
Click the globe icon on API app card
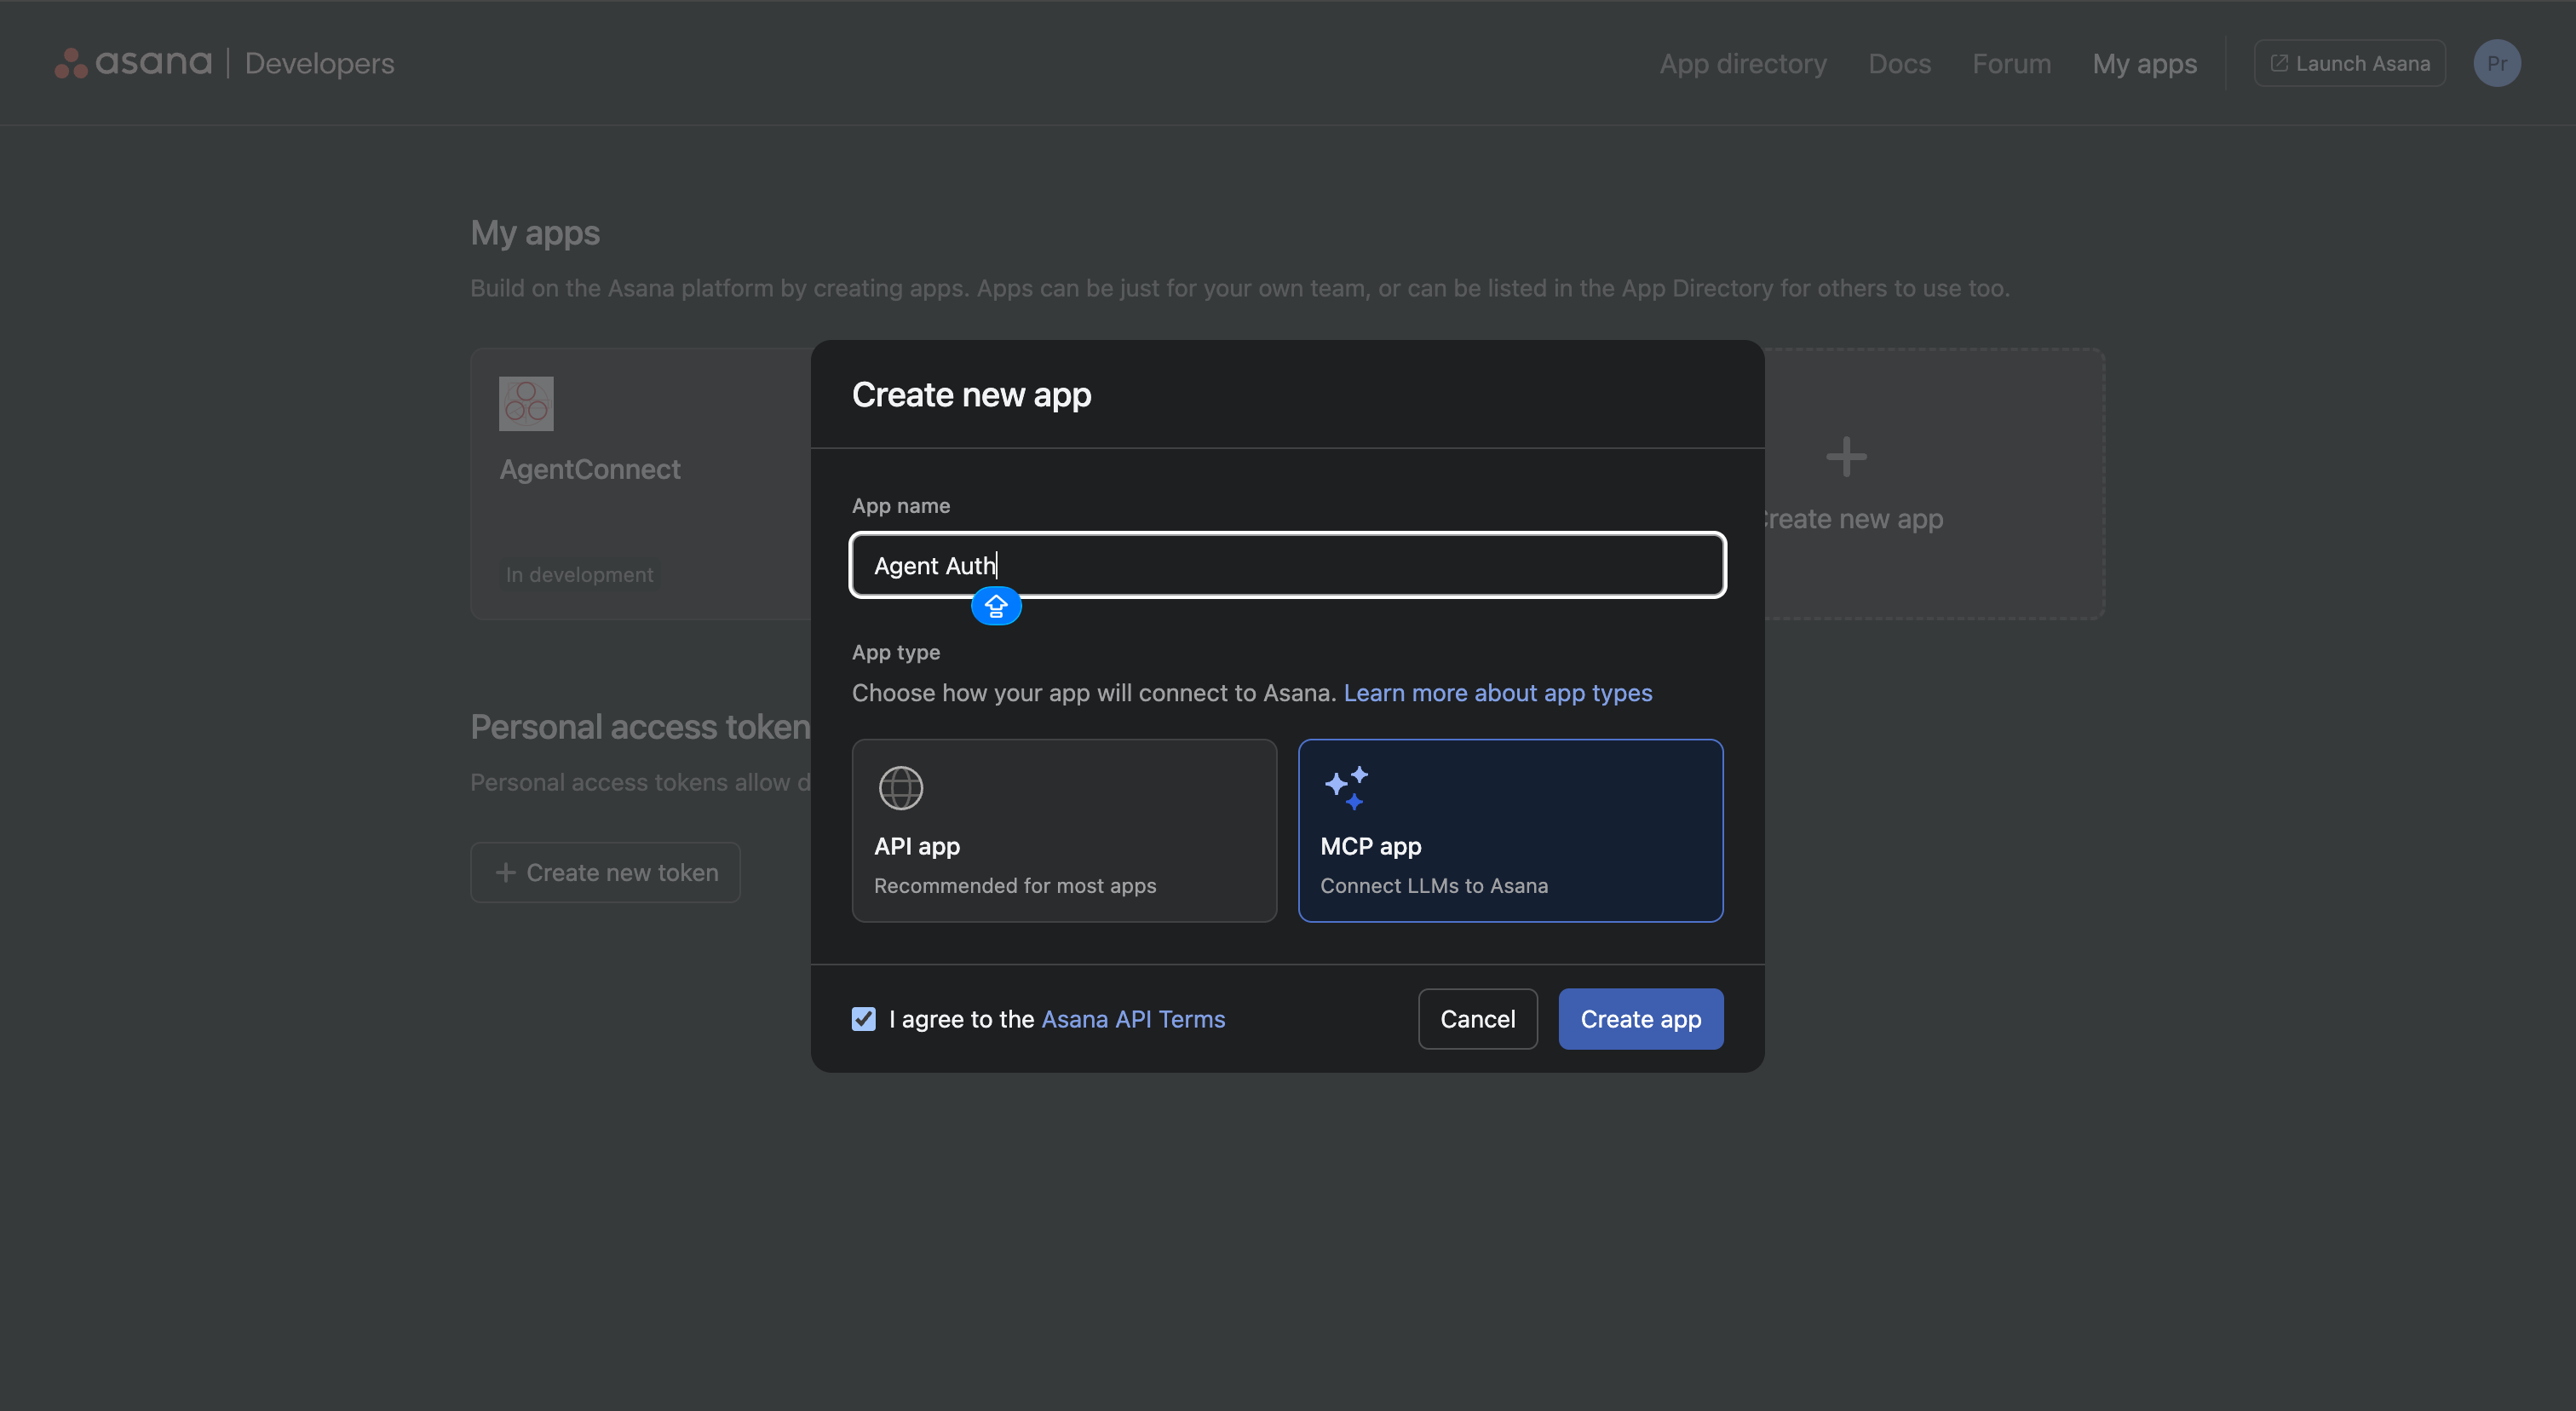click(x=900, y=788)
